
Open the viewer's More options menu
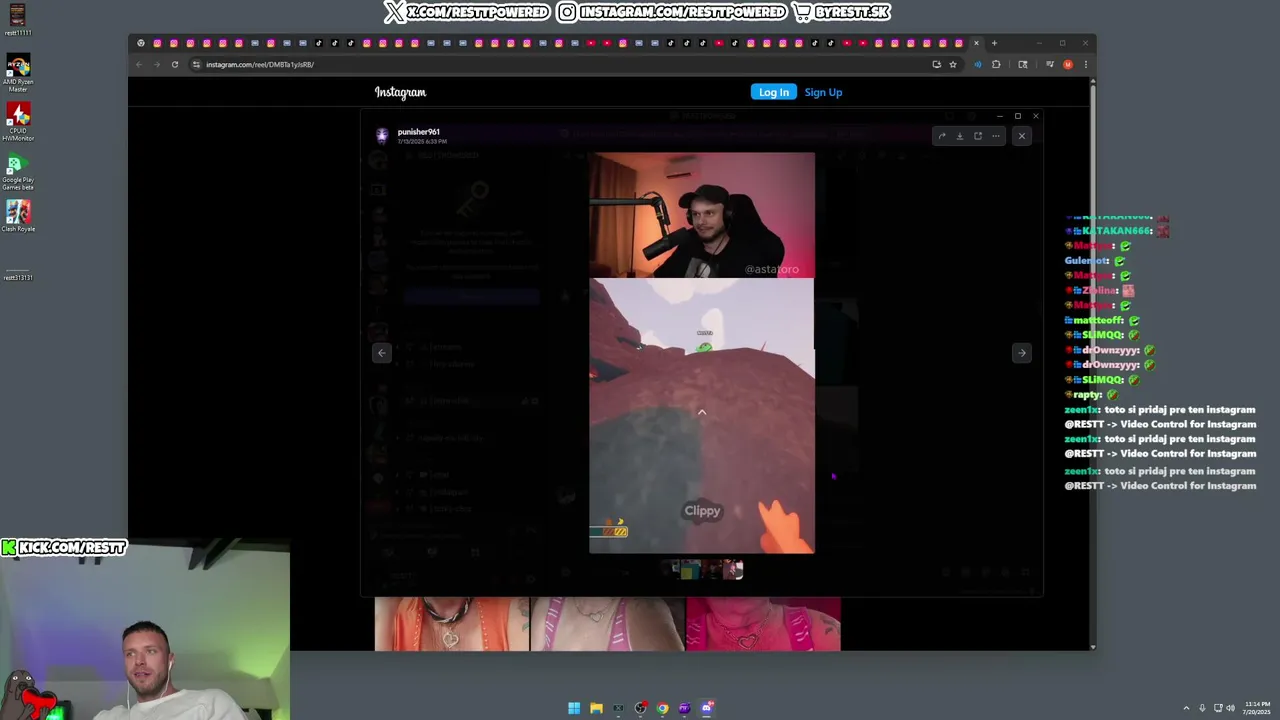(x=996, y=136)
